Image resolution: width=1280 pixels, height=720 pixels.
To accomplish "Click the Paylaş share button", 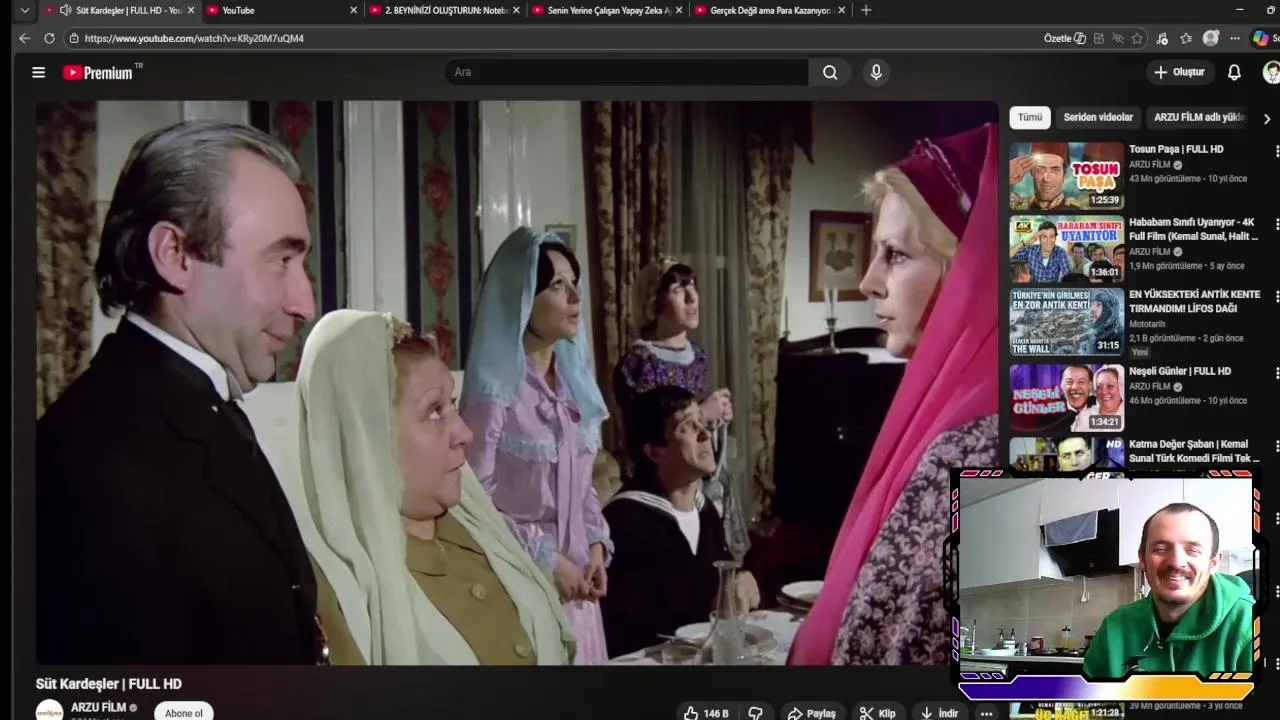I will [x=811, y=713].
